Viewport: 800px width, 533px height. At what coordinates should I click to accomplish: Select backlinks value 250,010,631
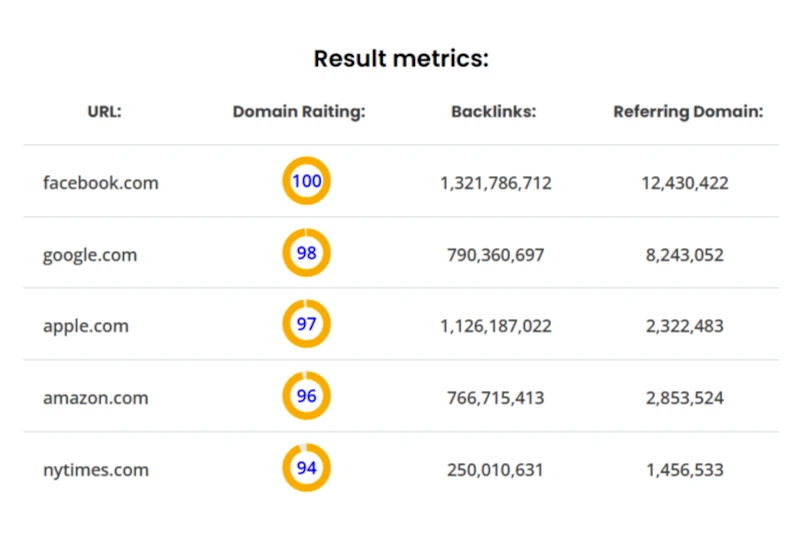point(495,470)
